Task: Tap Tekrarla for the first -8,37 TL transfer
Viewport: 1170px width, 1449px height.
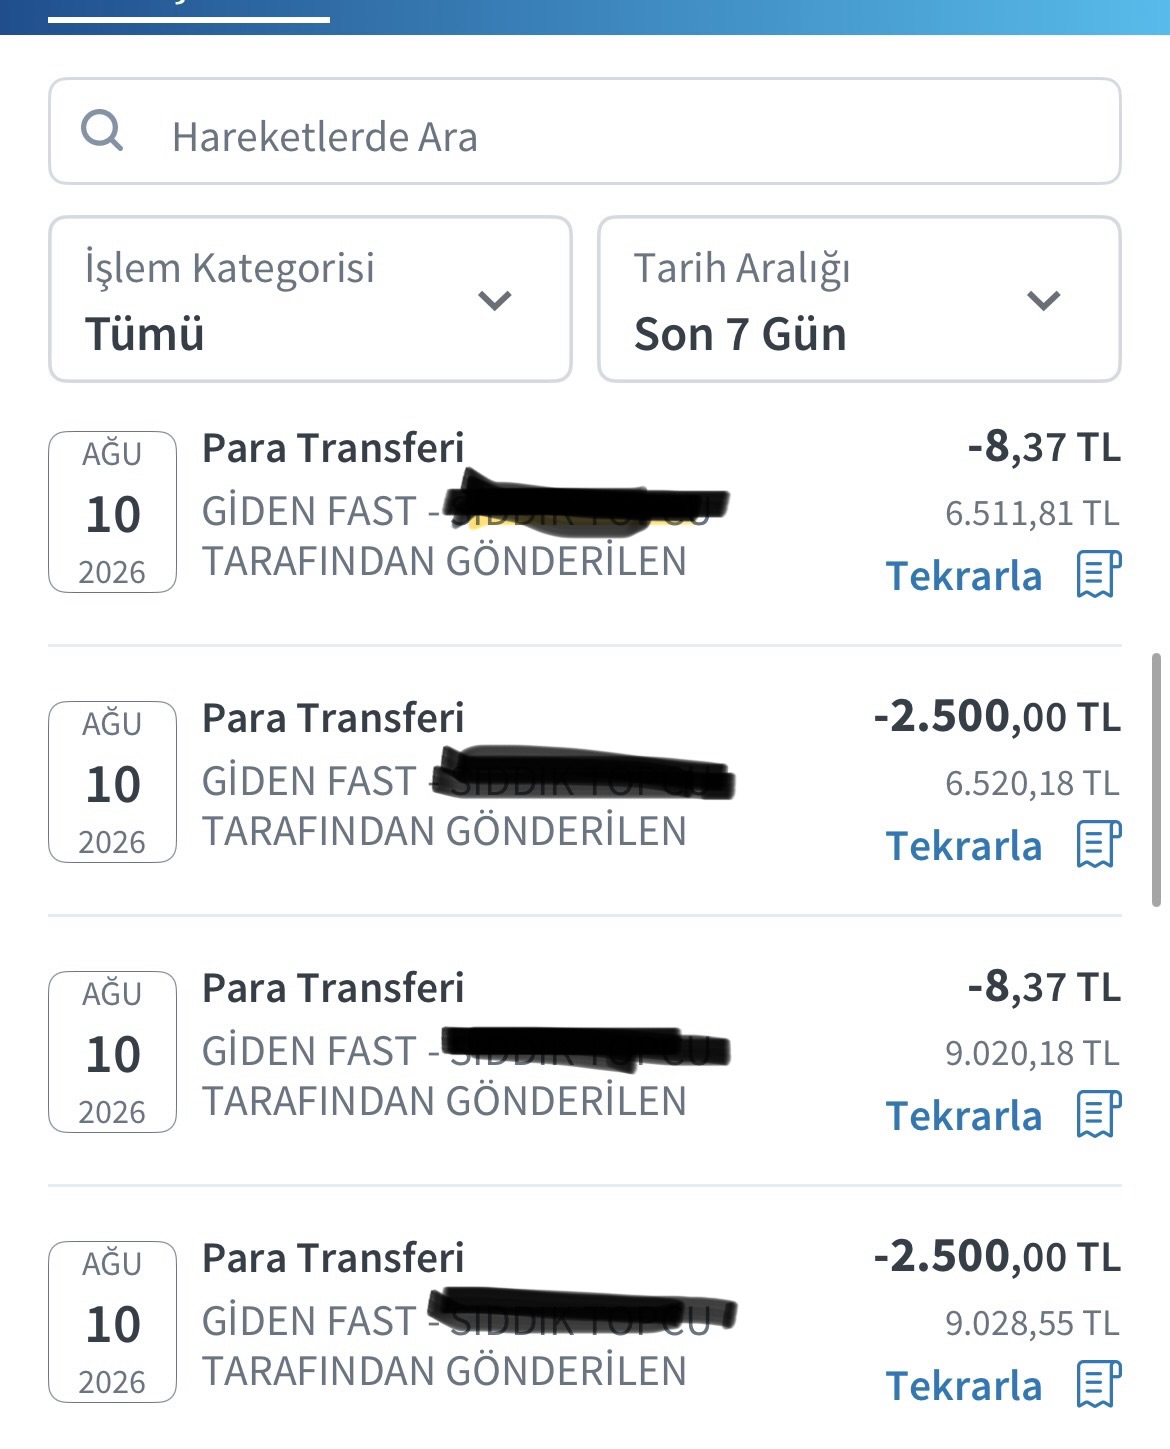Action: coord(964,576)
